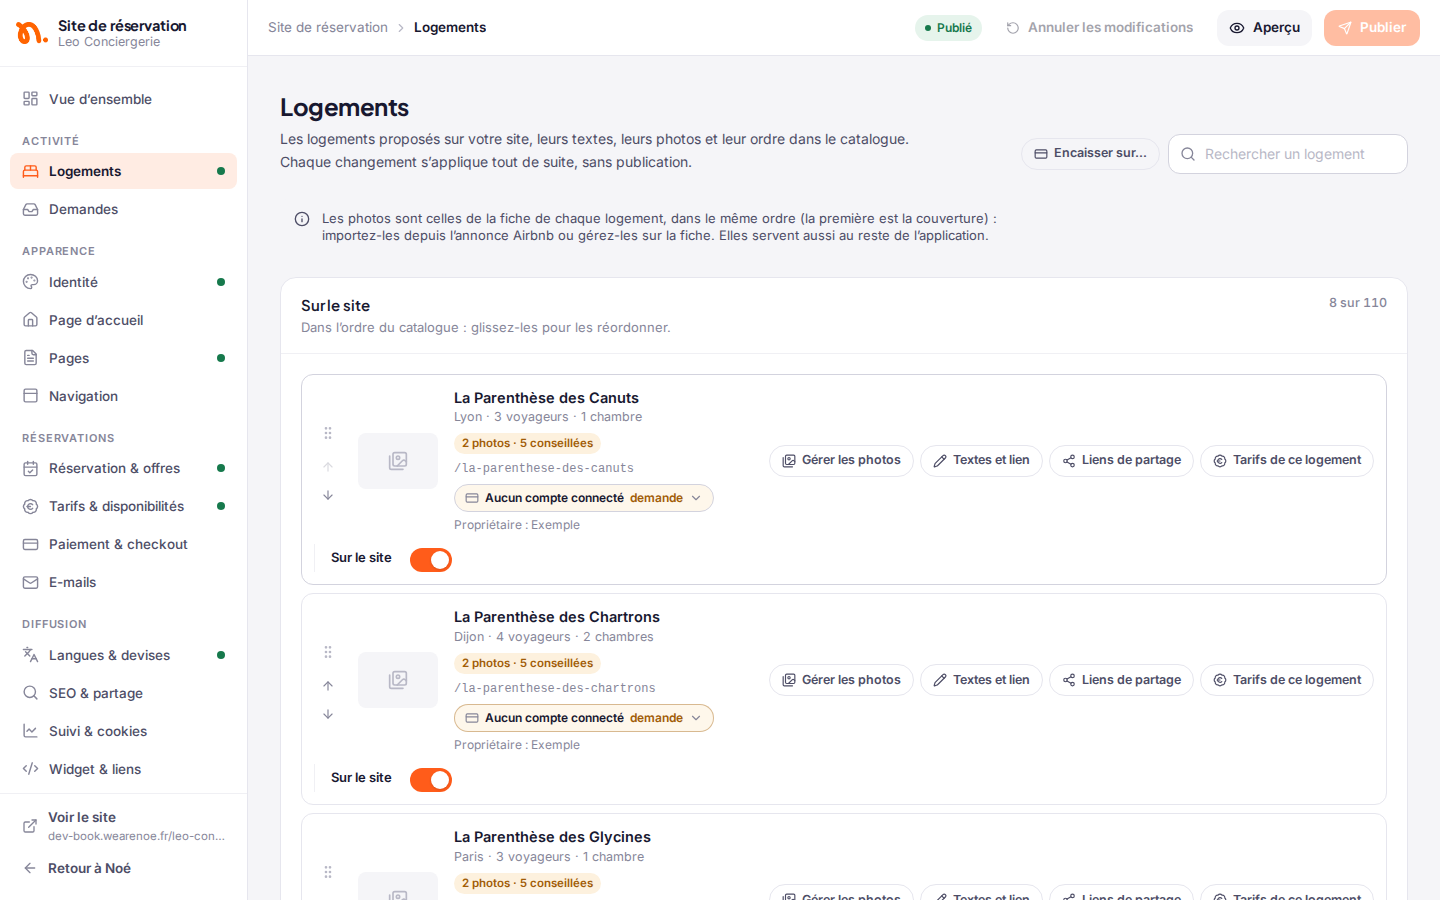
Task: Open Voir le site external link
Action: pyautogui.click(x=123, y=826)
